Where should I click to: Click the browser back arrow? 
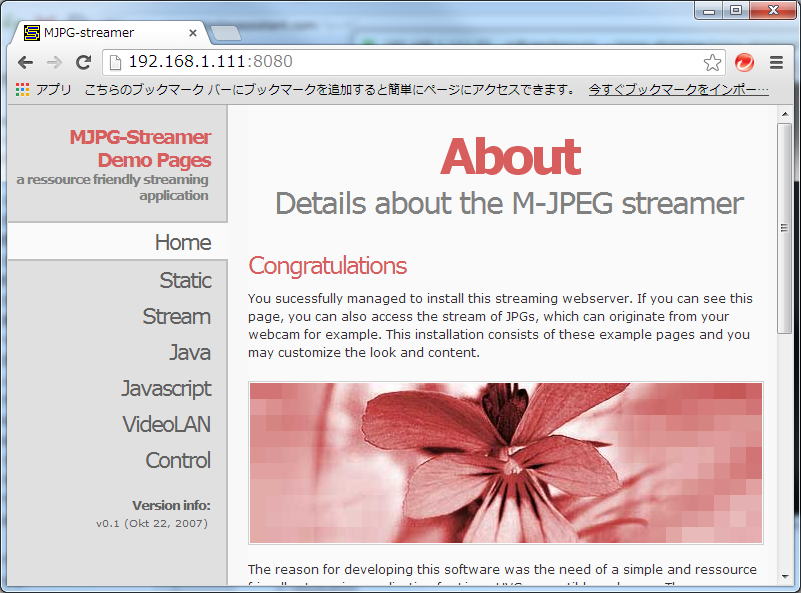pyautogui.click(x=26, y=62)
